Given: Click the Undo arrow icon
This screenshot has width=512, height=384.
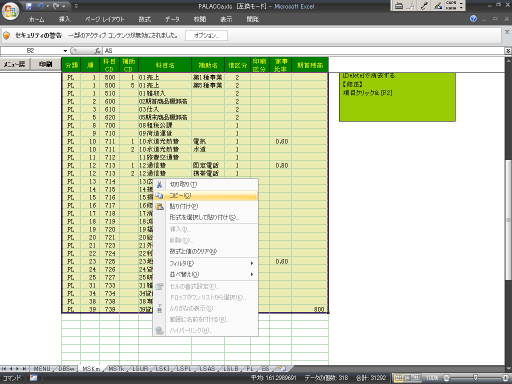Looking at the screenshot, I should click(40, 6).
